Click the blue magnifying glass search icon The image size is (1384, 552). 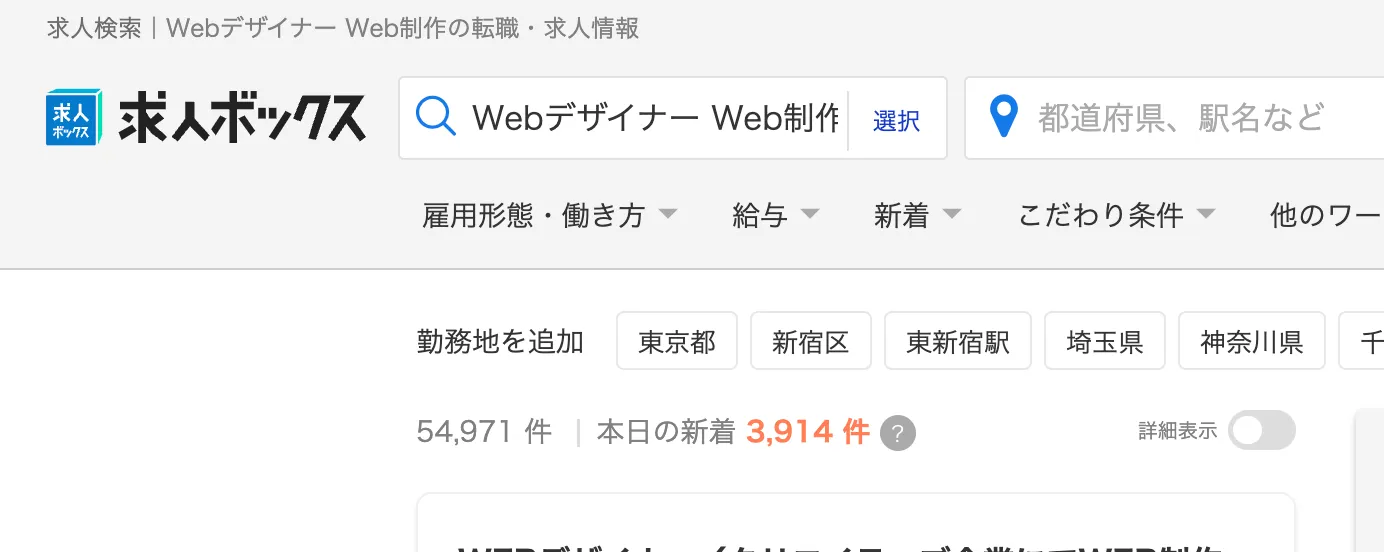point(435,117)
